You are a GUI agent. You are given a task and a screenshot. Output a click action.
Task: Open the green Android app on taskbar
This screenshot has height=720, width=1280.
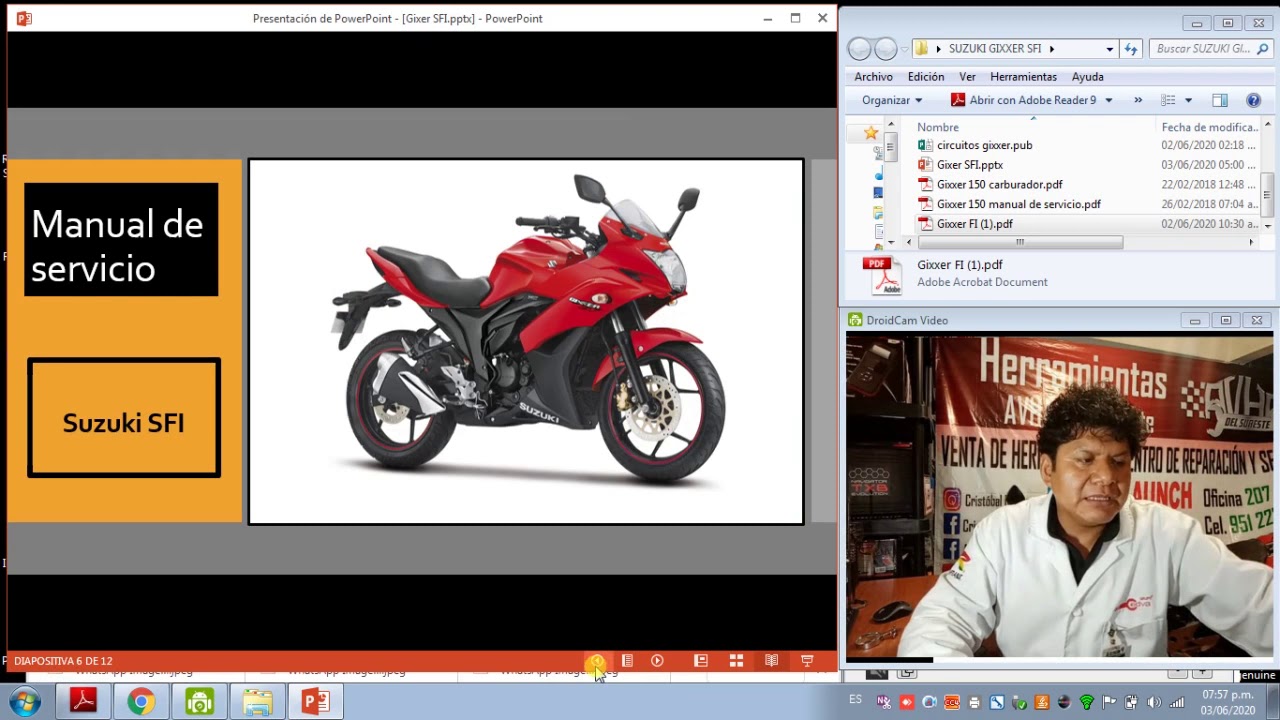pyautogui.click(x=199, y=702)
